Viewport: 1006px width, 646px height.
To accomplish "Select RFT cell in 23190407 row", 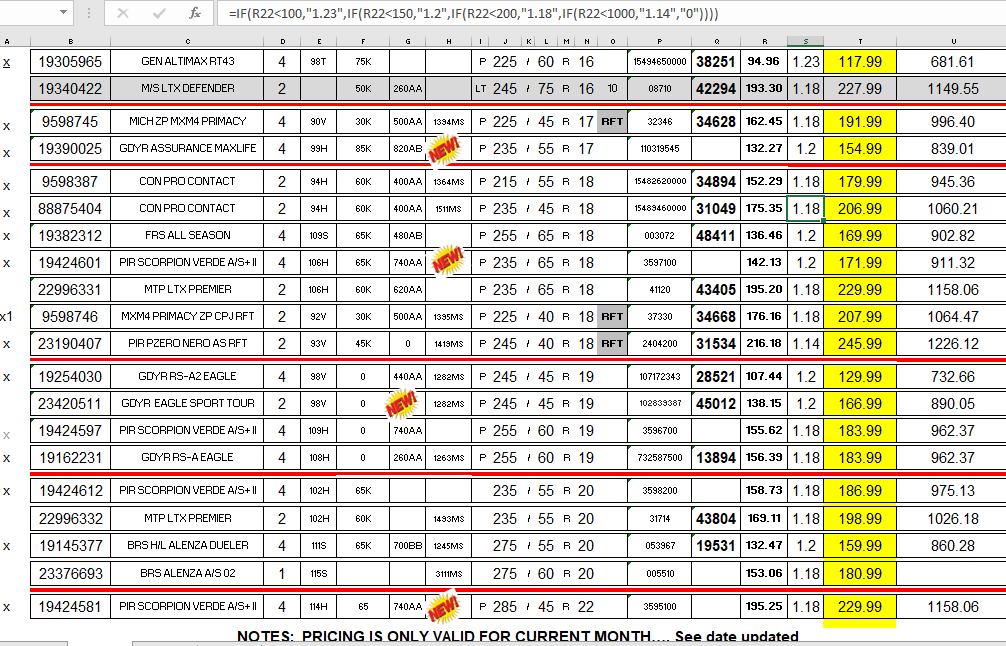I will (x=612, y=343).
